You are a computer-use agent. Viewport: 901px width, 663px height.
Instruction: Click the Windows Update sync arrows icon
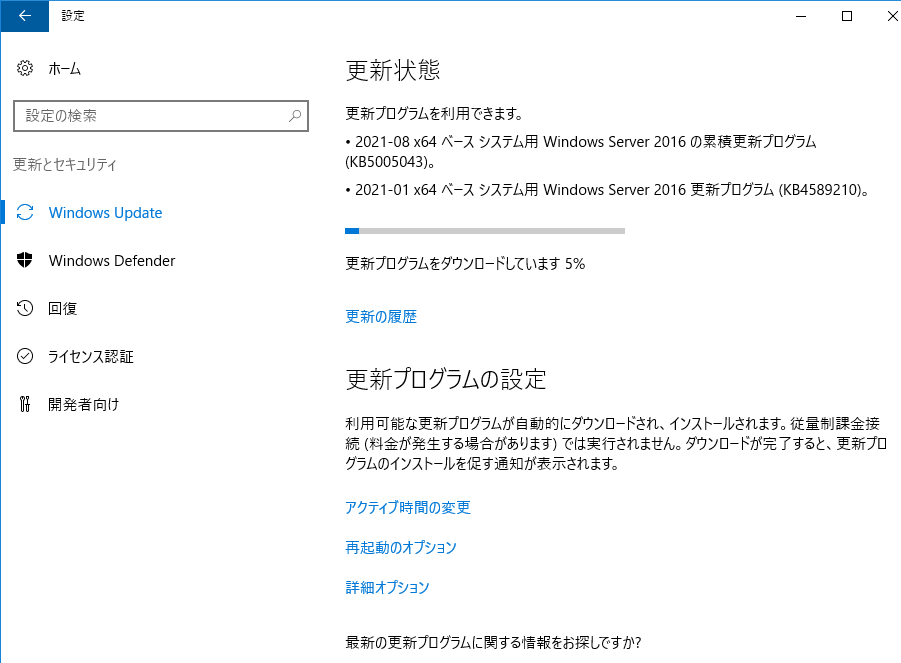coord(25,213)
